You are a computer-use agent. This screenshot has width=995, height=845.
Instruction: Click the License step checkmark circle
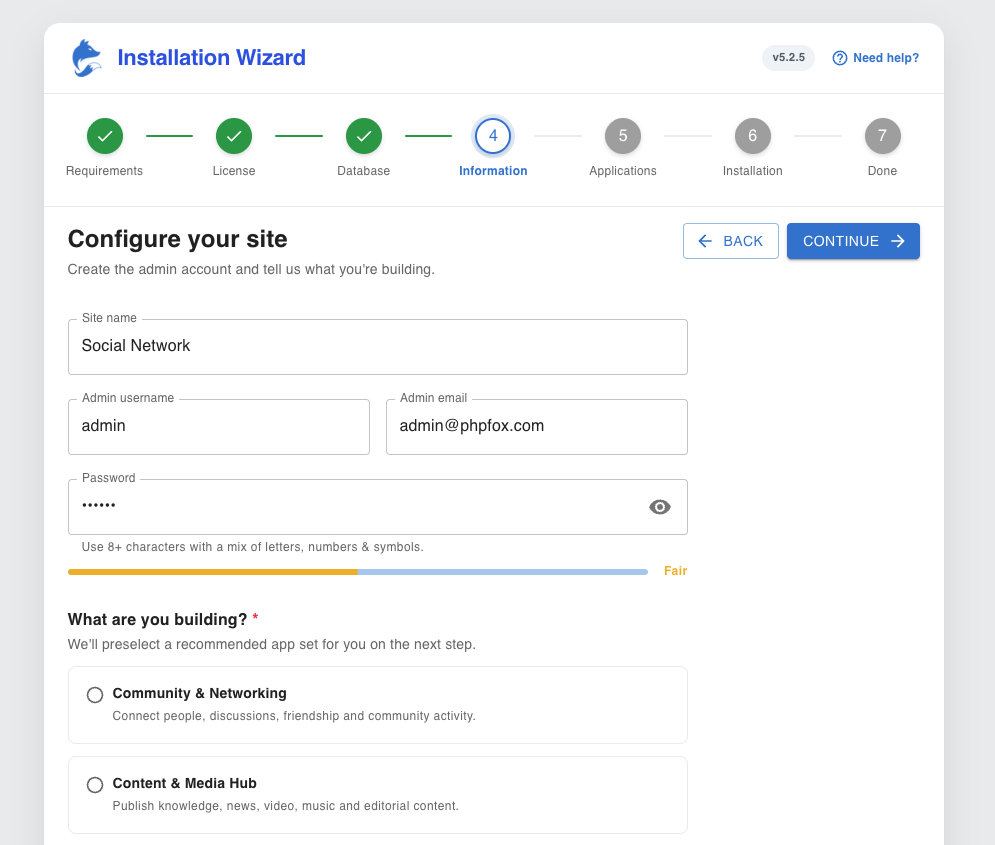(x=234, y=136)
